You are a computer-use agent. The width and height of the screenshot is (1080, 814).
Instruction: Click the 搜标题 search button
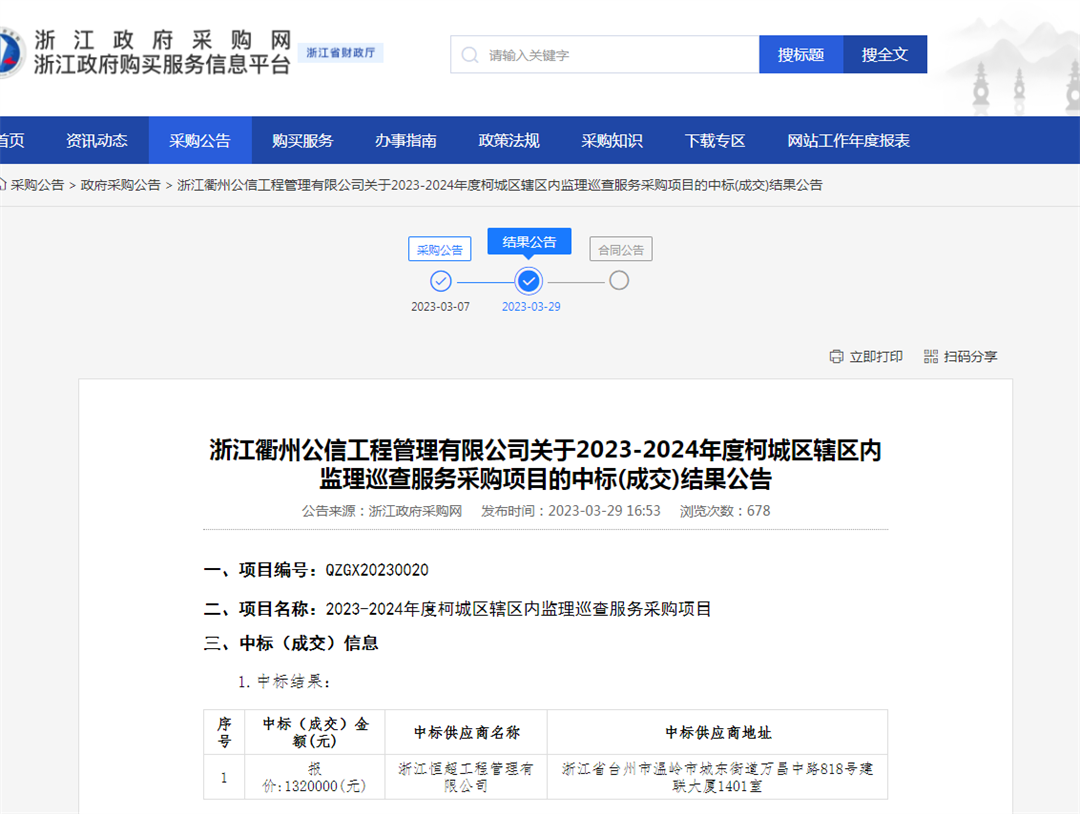coord(801,54)
